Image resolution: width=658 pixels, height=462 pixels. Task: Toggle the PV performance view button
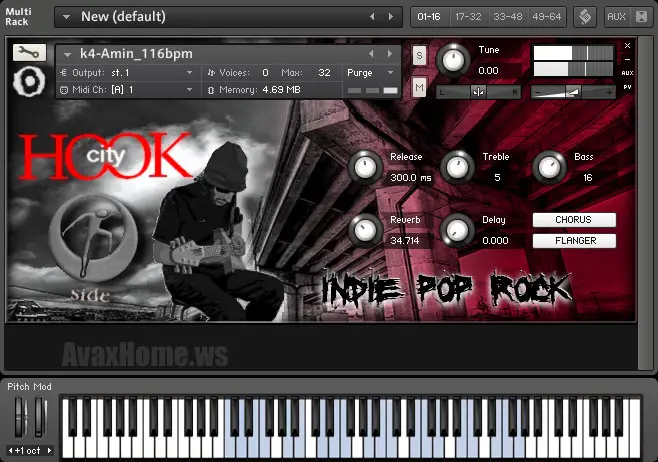click(x=627, y=87)
